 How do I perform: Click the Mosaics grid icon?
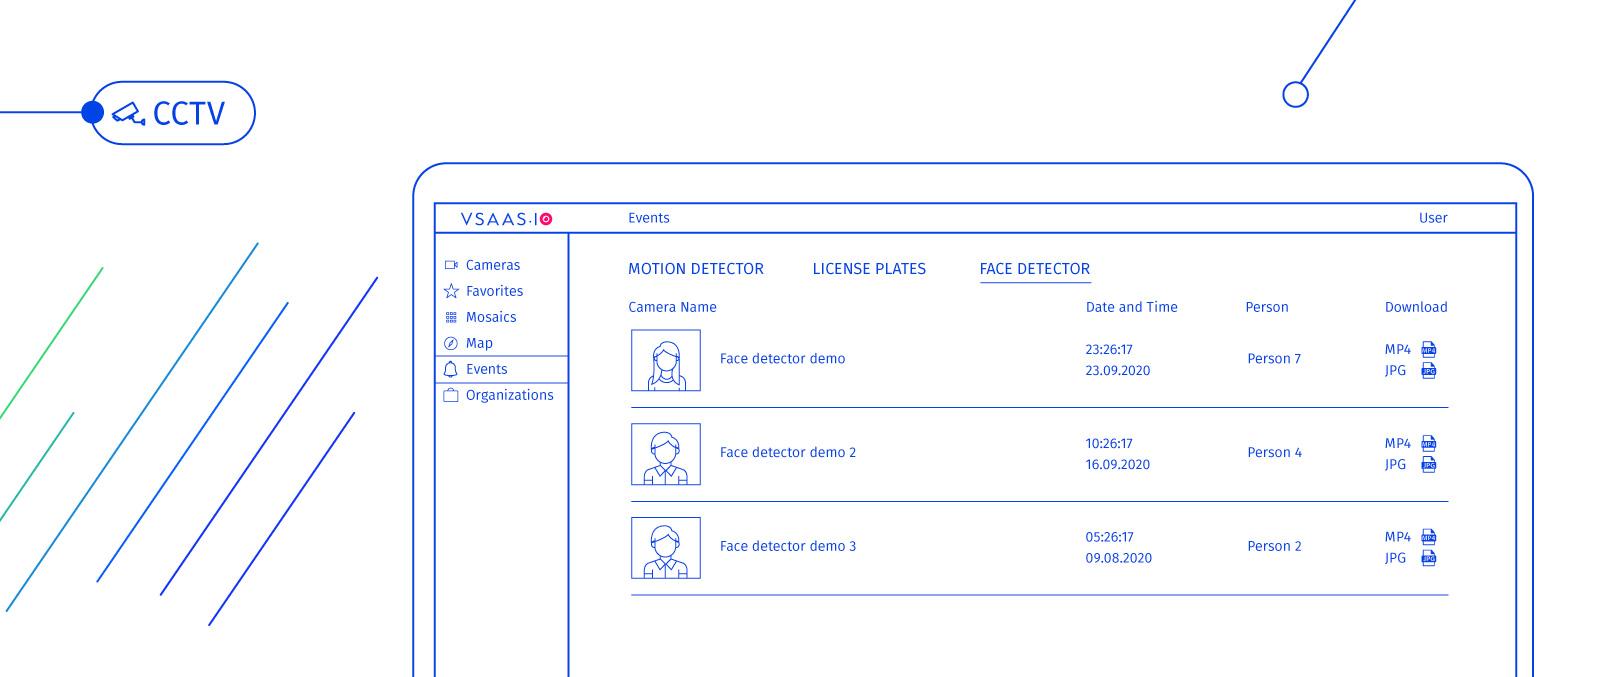point(451,318)
